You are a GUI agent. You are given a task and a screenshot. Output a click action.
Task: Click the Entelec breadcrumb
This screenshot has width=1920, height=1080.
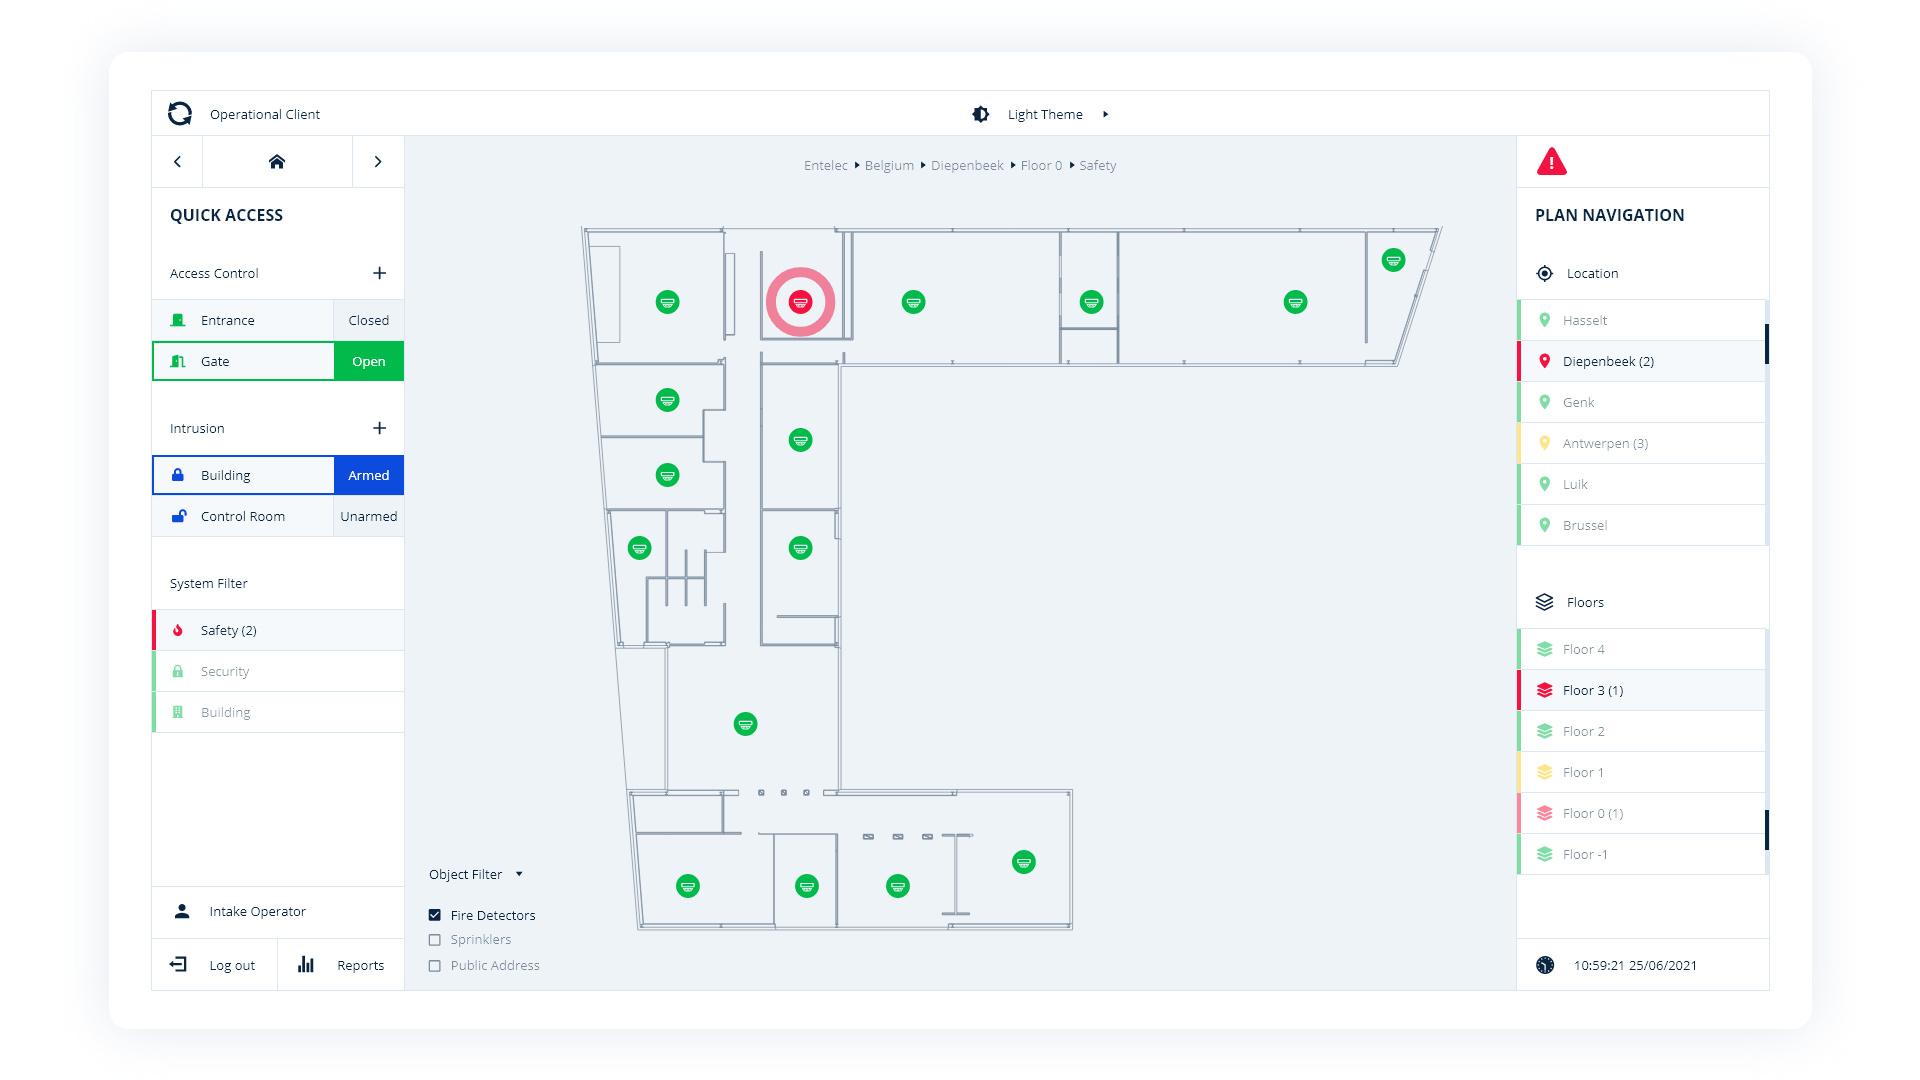(x=826, y=166)
